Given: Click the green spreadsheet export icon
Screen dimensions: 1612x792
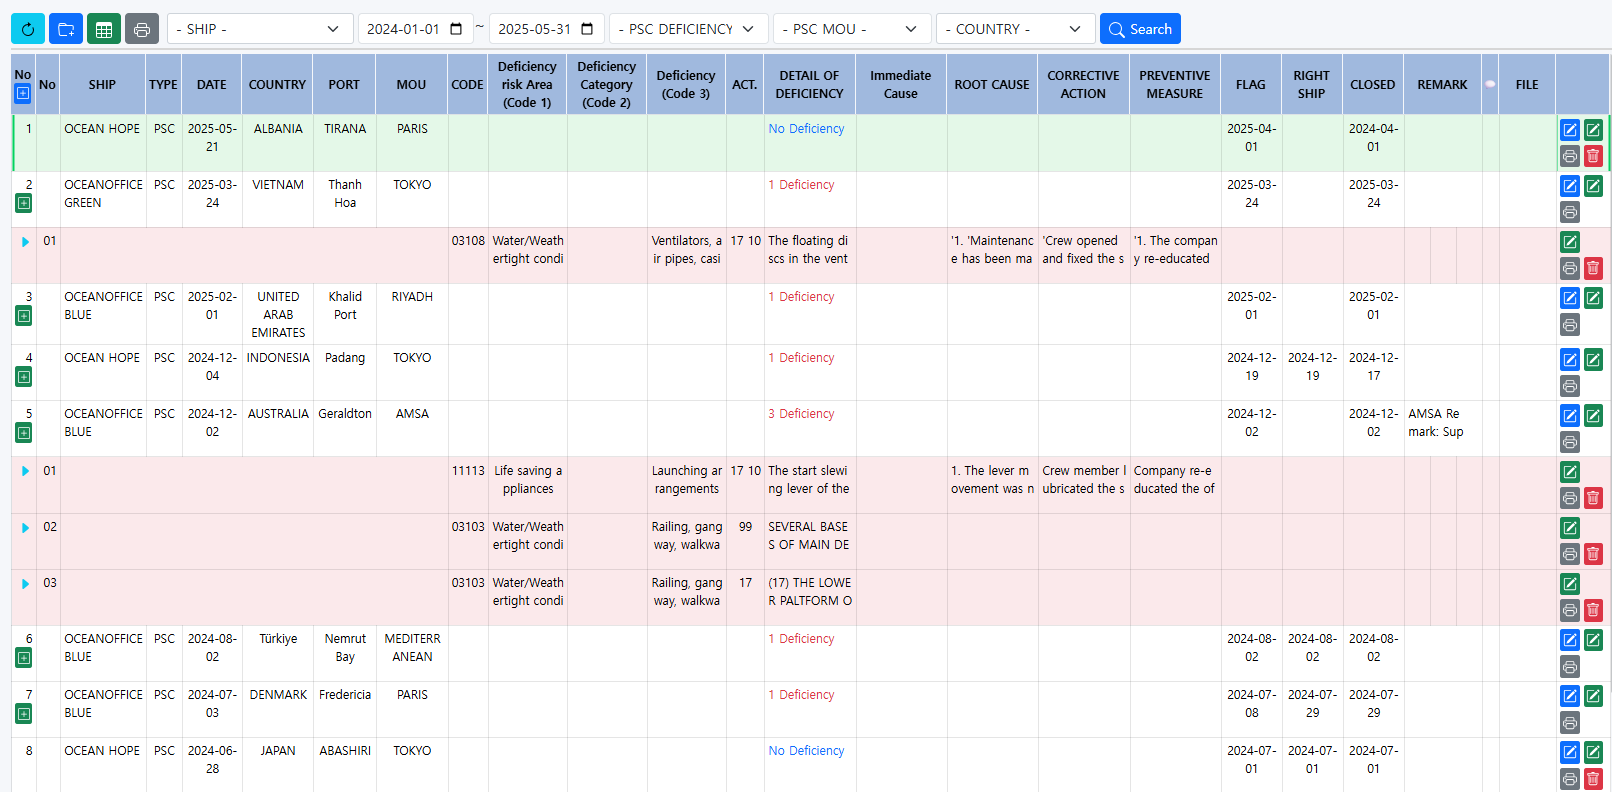Looking at the screenshot, I should 104,29.
